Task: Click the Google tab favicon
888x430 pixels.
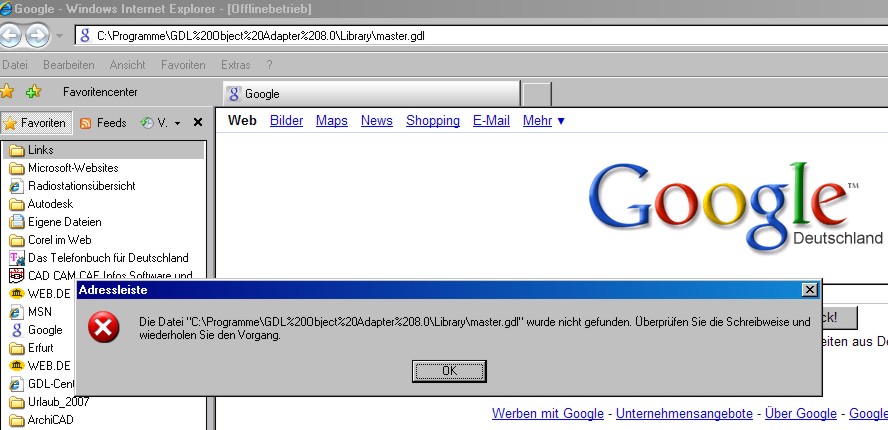Action: point(234,94)
